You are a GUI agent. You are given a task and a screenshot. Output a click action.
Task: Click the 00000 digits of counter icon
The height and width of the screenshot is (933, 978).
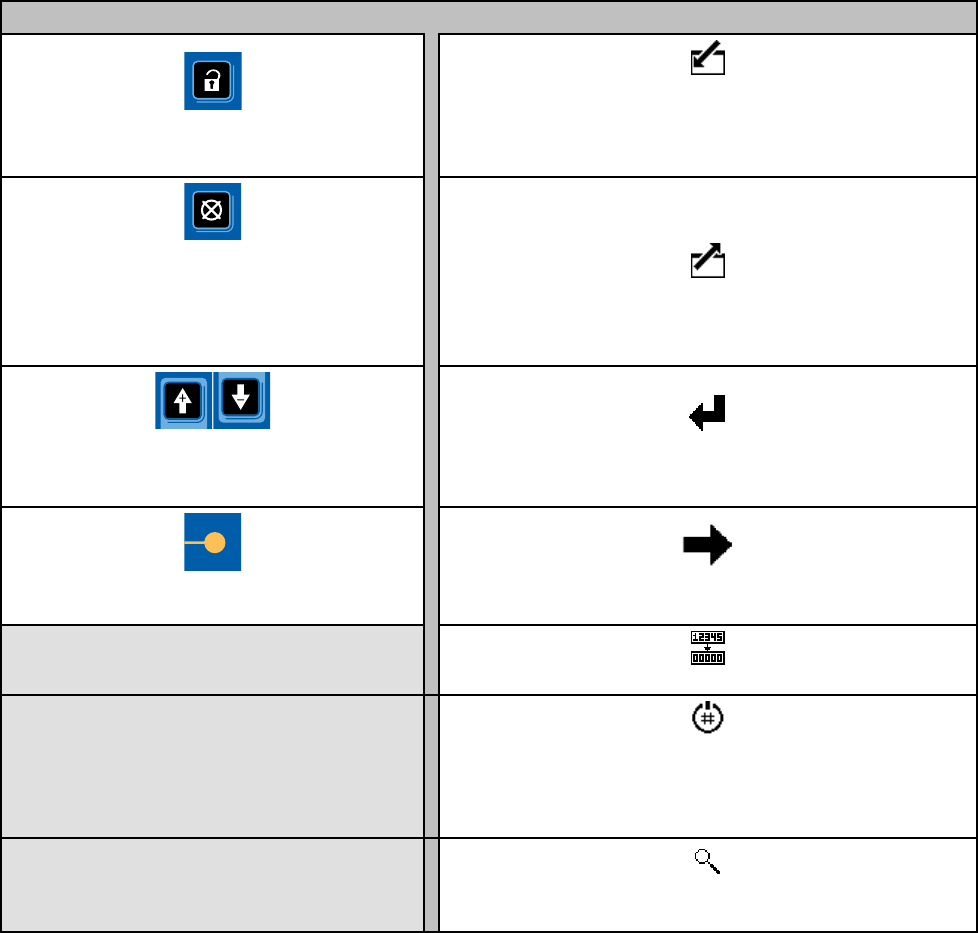tap(708, 658)
